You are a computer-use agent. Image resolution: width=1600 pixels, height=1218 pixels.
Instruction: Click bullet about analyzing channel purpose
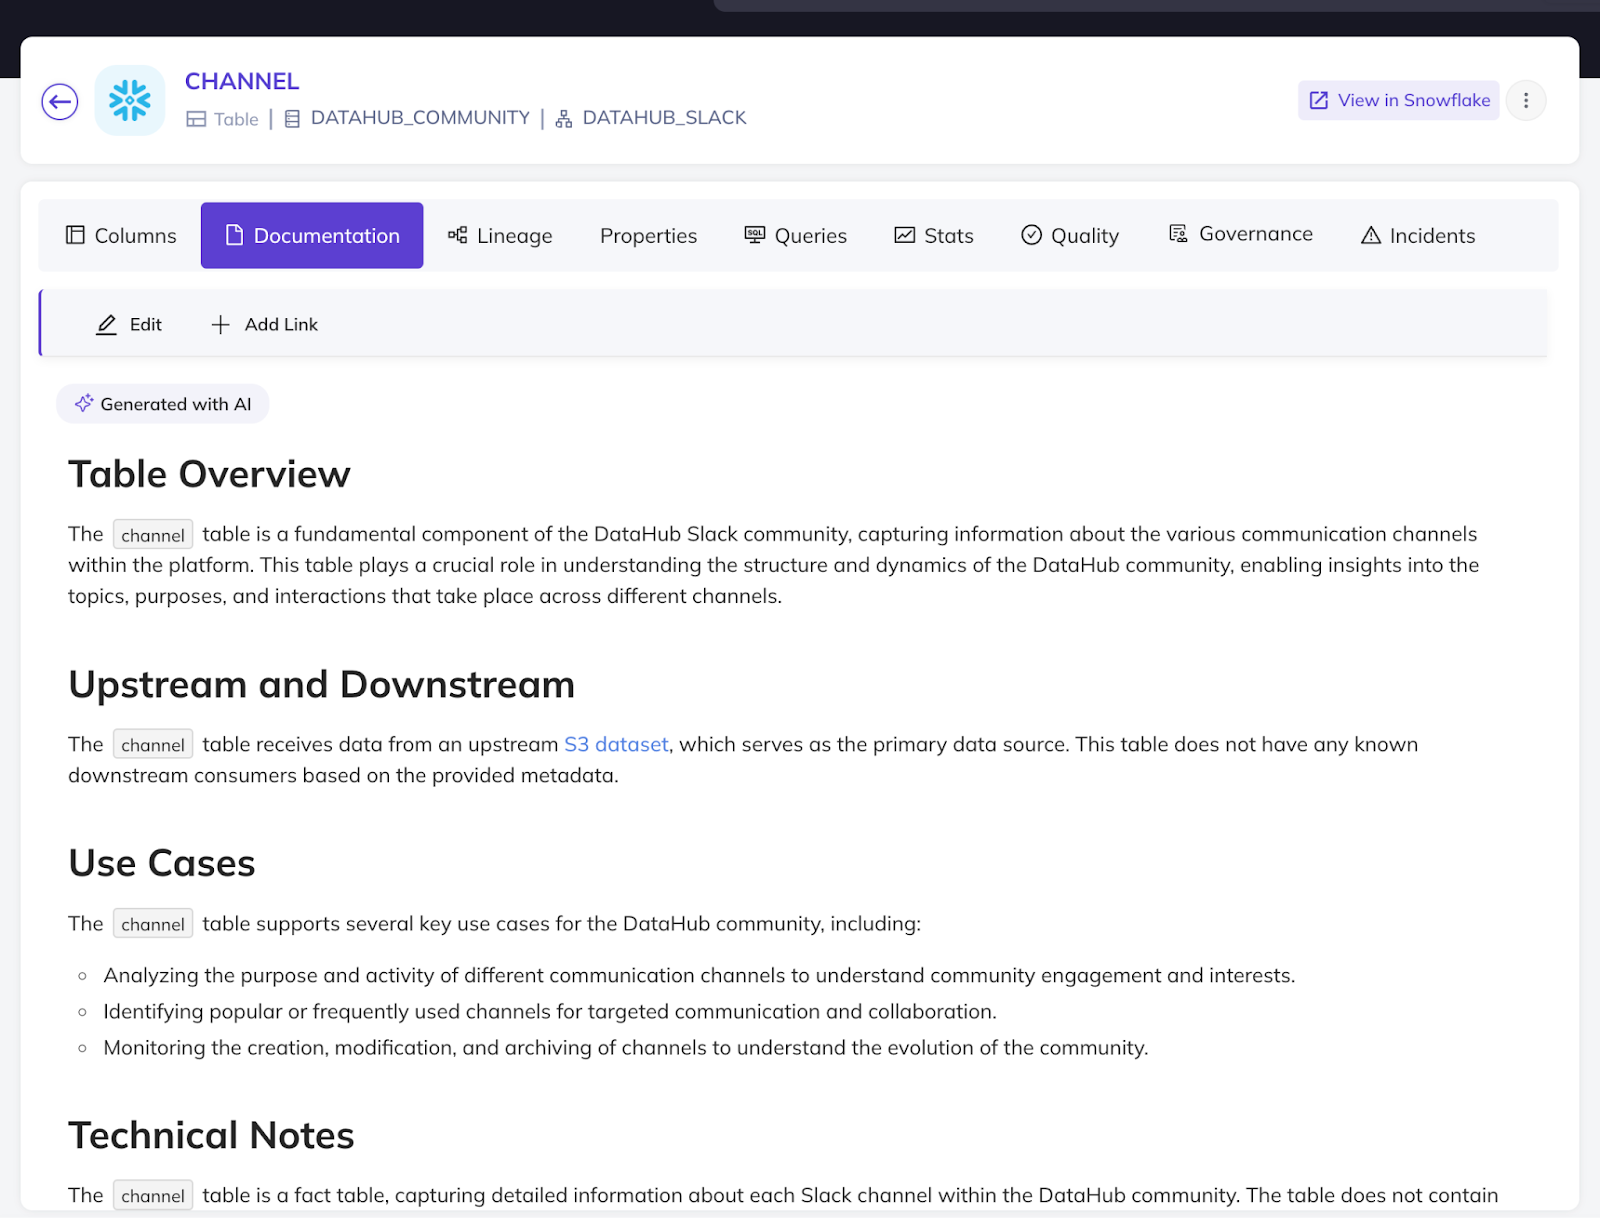click(699, 975)
